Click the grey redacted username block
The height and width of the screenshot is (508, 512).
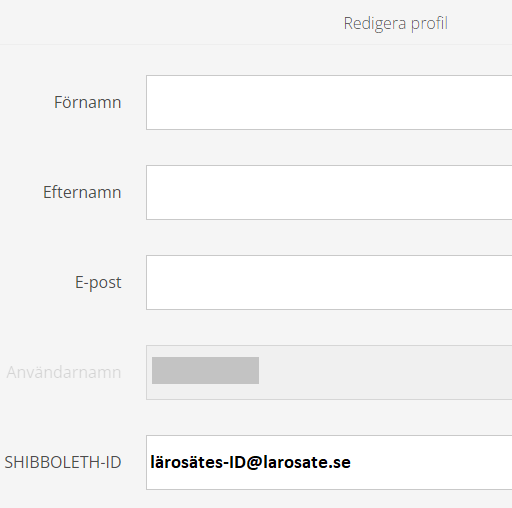[205, 370]
